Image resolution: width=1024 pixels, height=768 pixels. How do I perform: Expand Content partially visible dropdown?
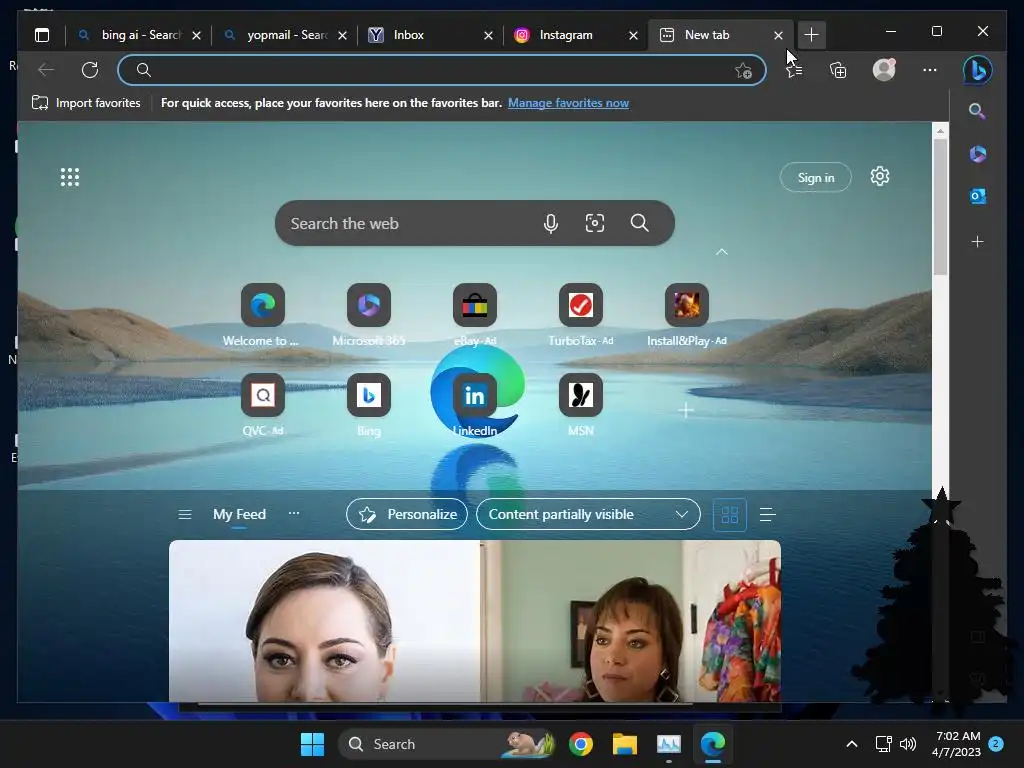tap(588, 515)
